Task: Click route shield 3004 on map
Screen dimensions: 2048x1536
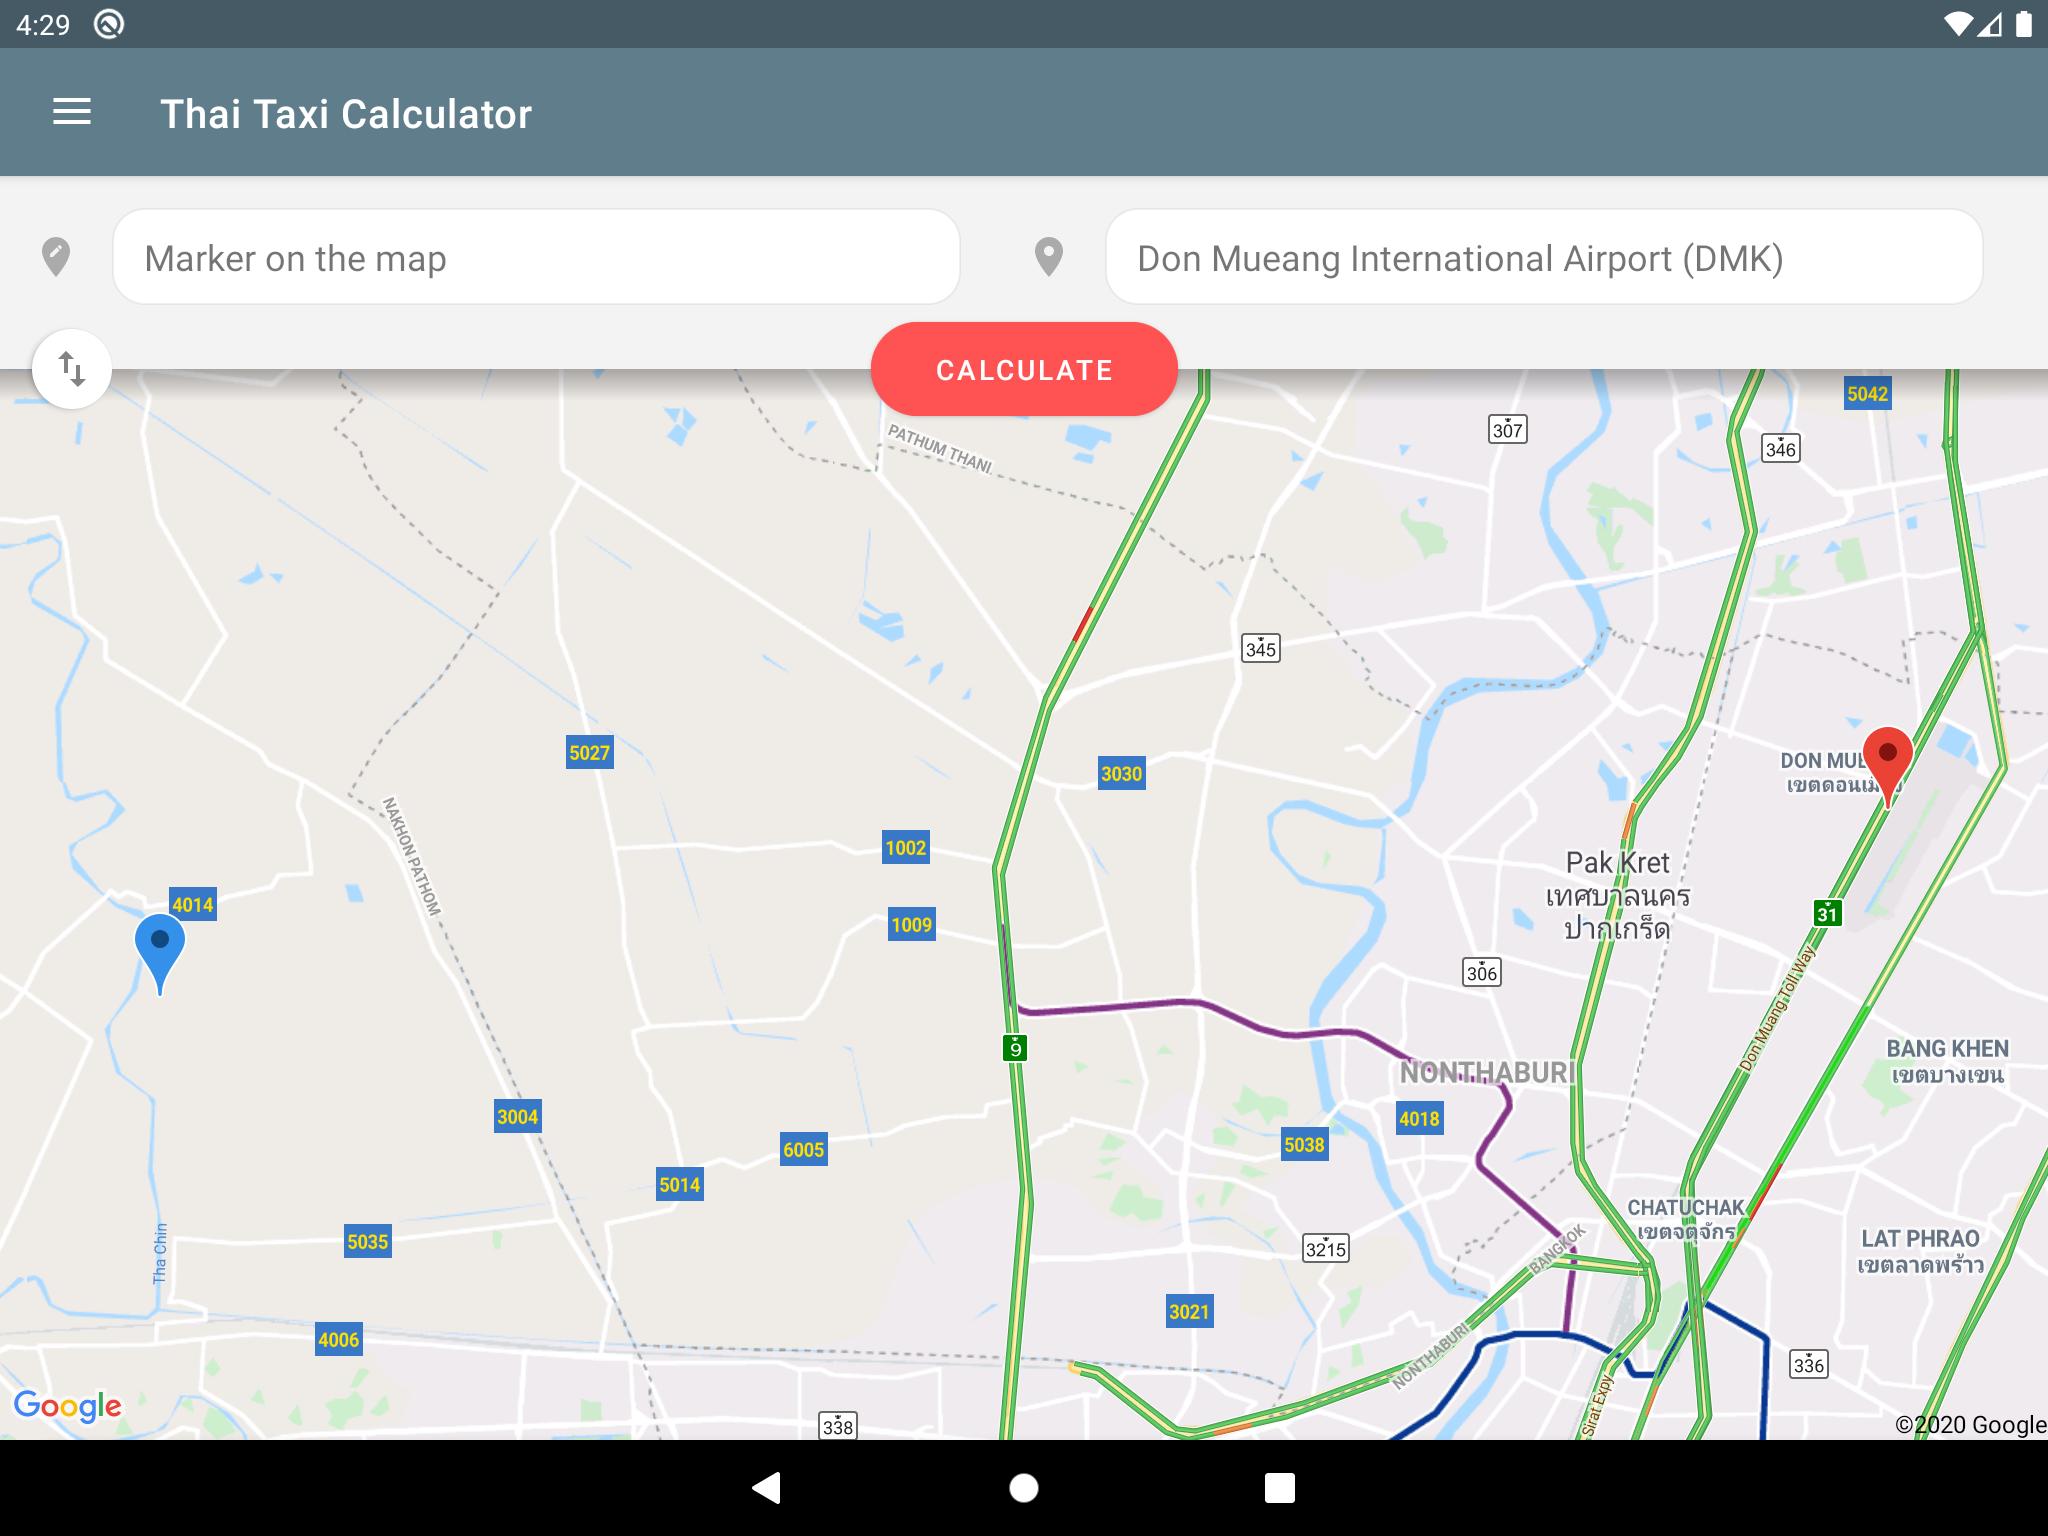Action: pyautogui.click(x=518, y=1117)
